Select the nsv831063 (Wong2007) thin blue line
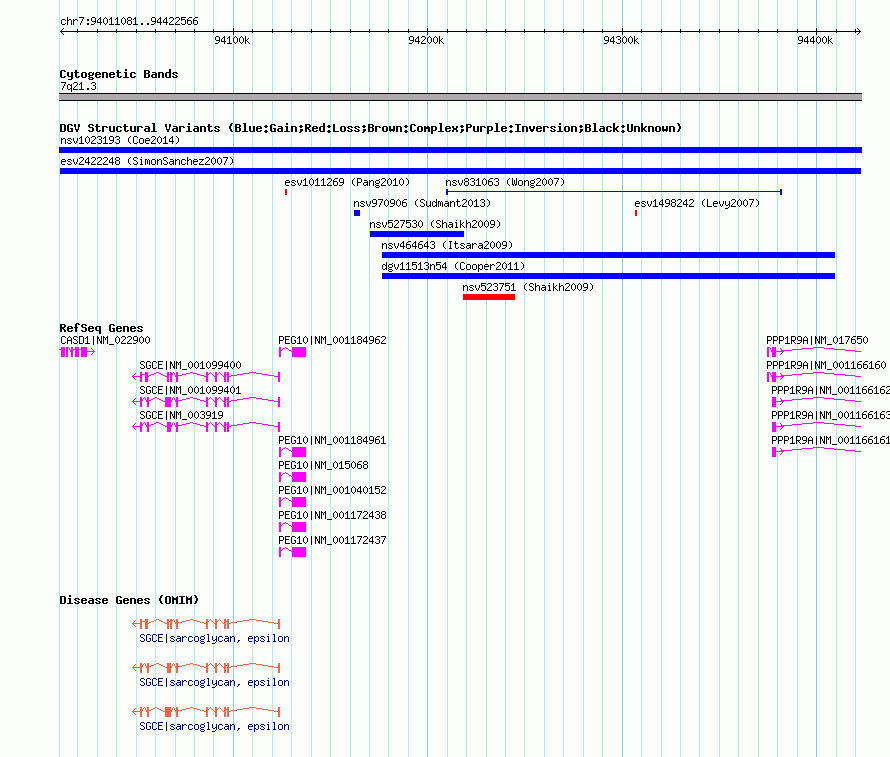890x757 pixels. 614,192
